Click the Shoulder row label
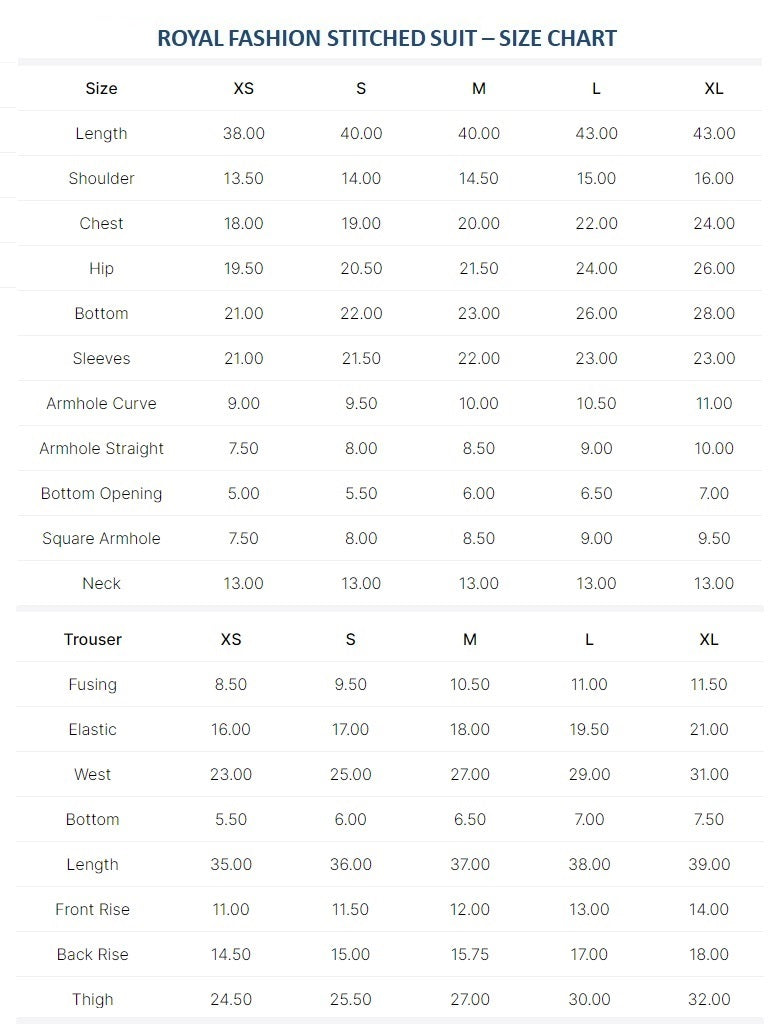The height and width of the screenshot is (1028, 772). [x=101, y=178]
